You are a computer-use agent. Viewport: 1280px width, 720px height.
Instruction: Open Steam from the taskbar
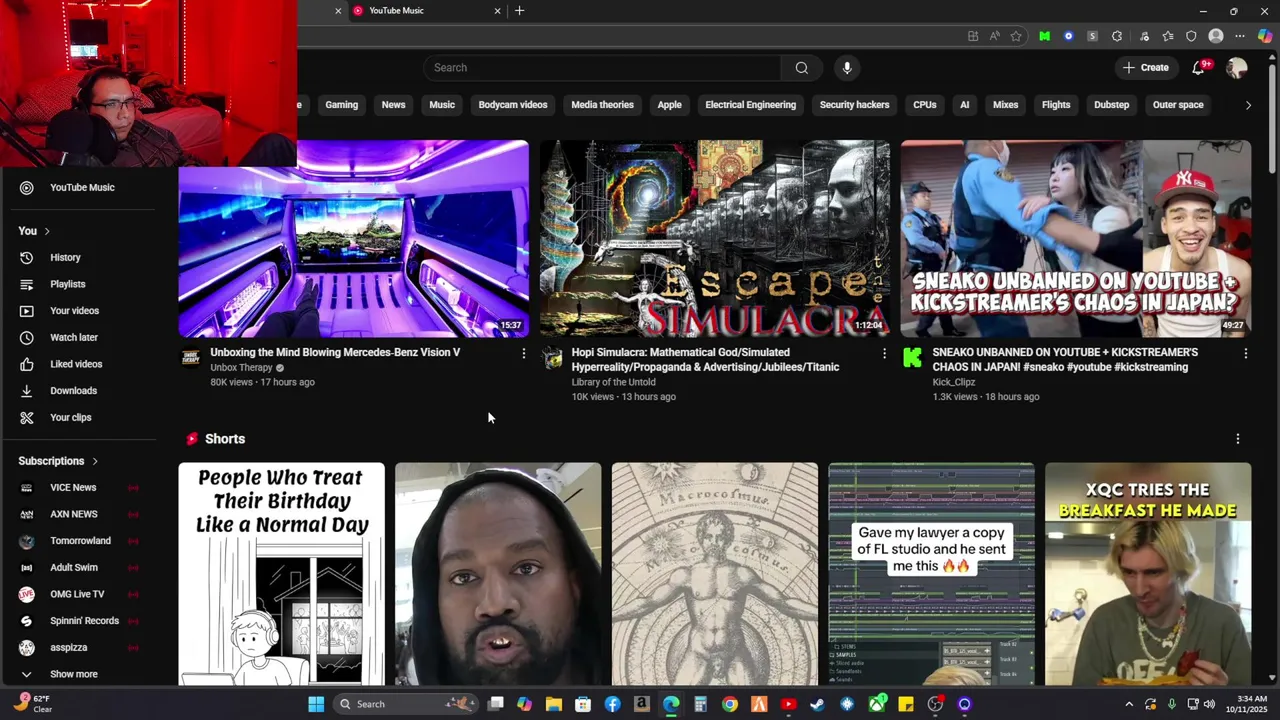pyautogui.click(x=817, y=704)
